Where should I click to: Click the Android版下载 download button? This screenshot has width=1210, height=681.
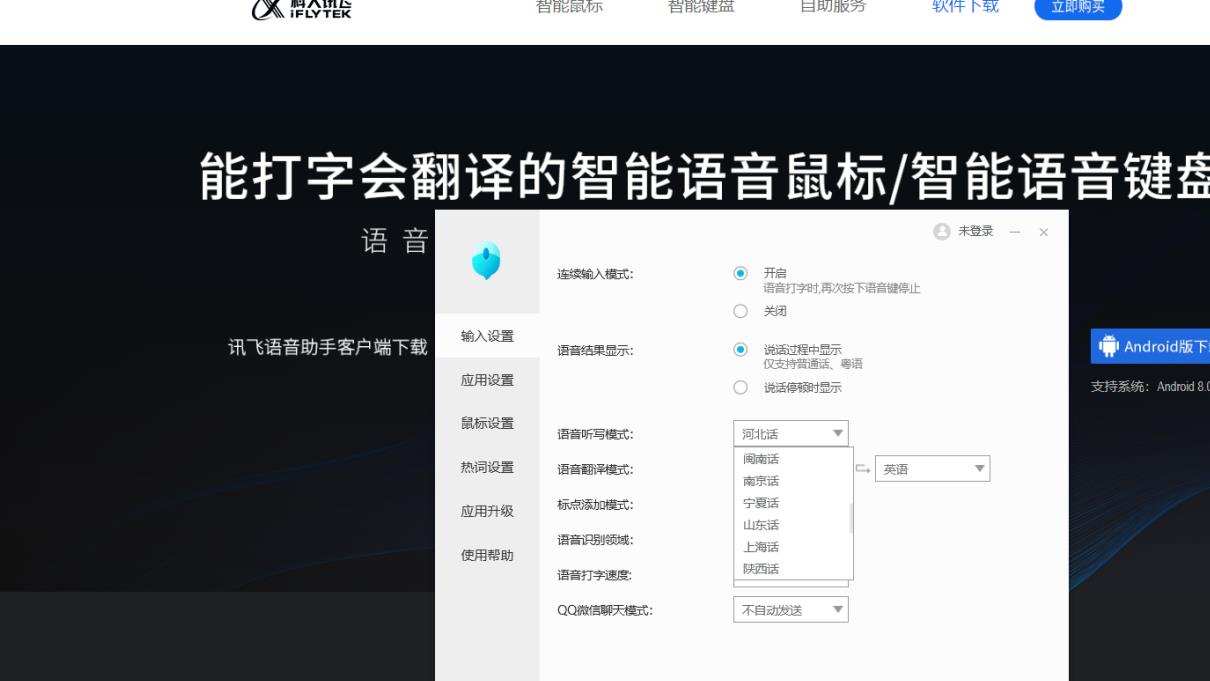pyautogui.click(x=1150, y=347)
